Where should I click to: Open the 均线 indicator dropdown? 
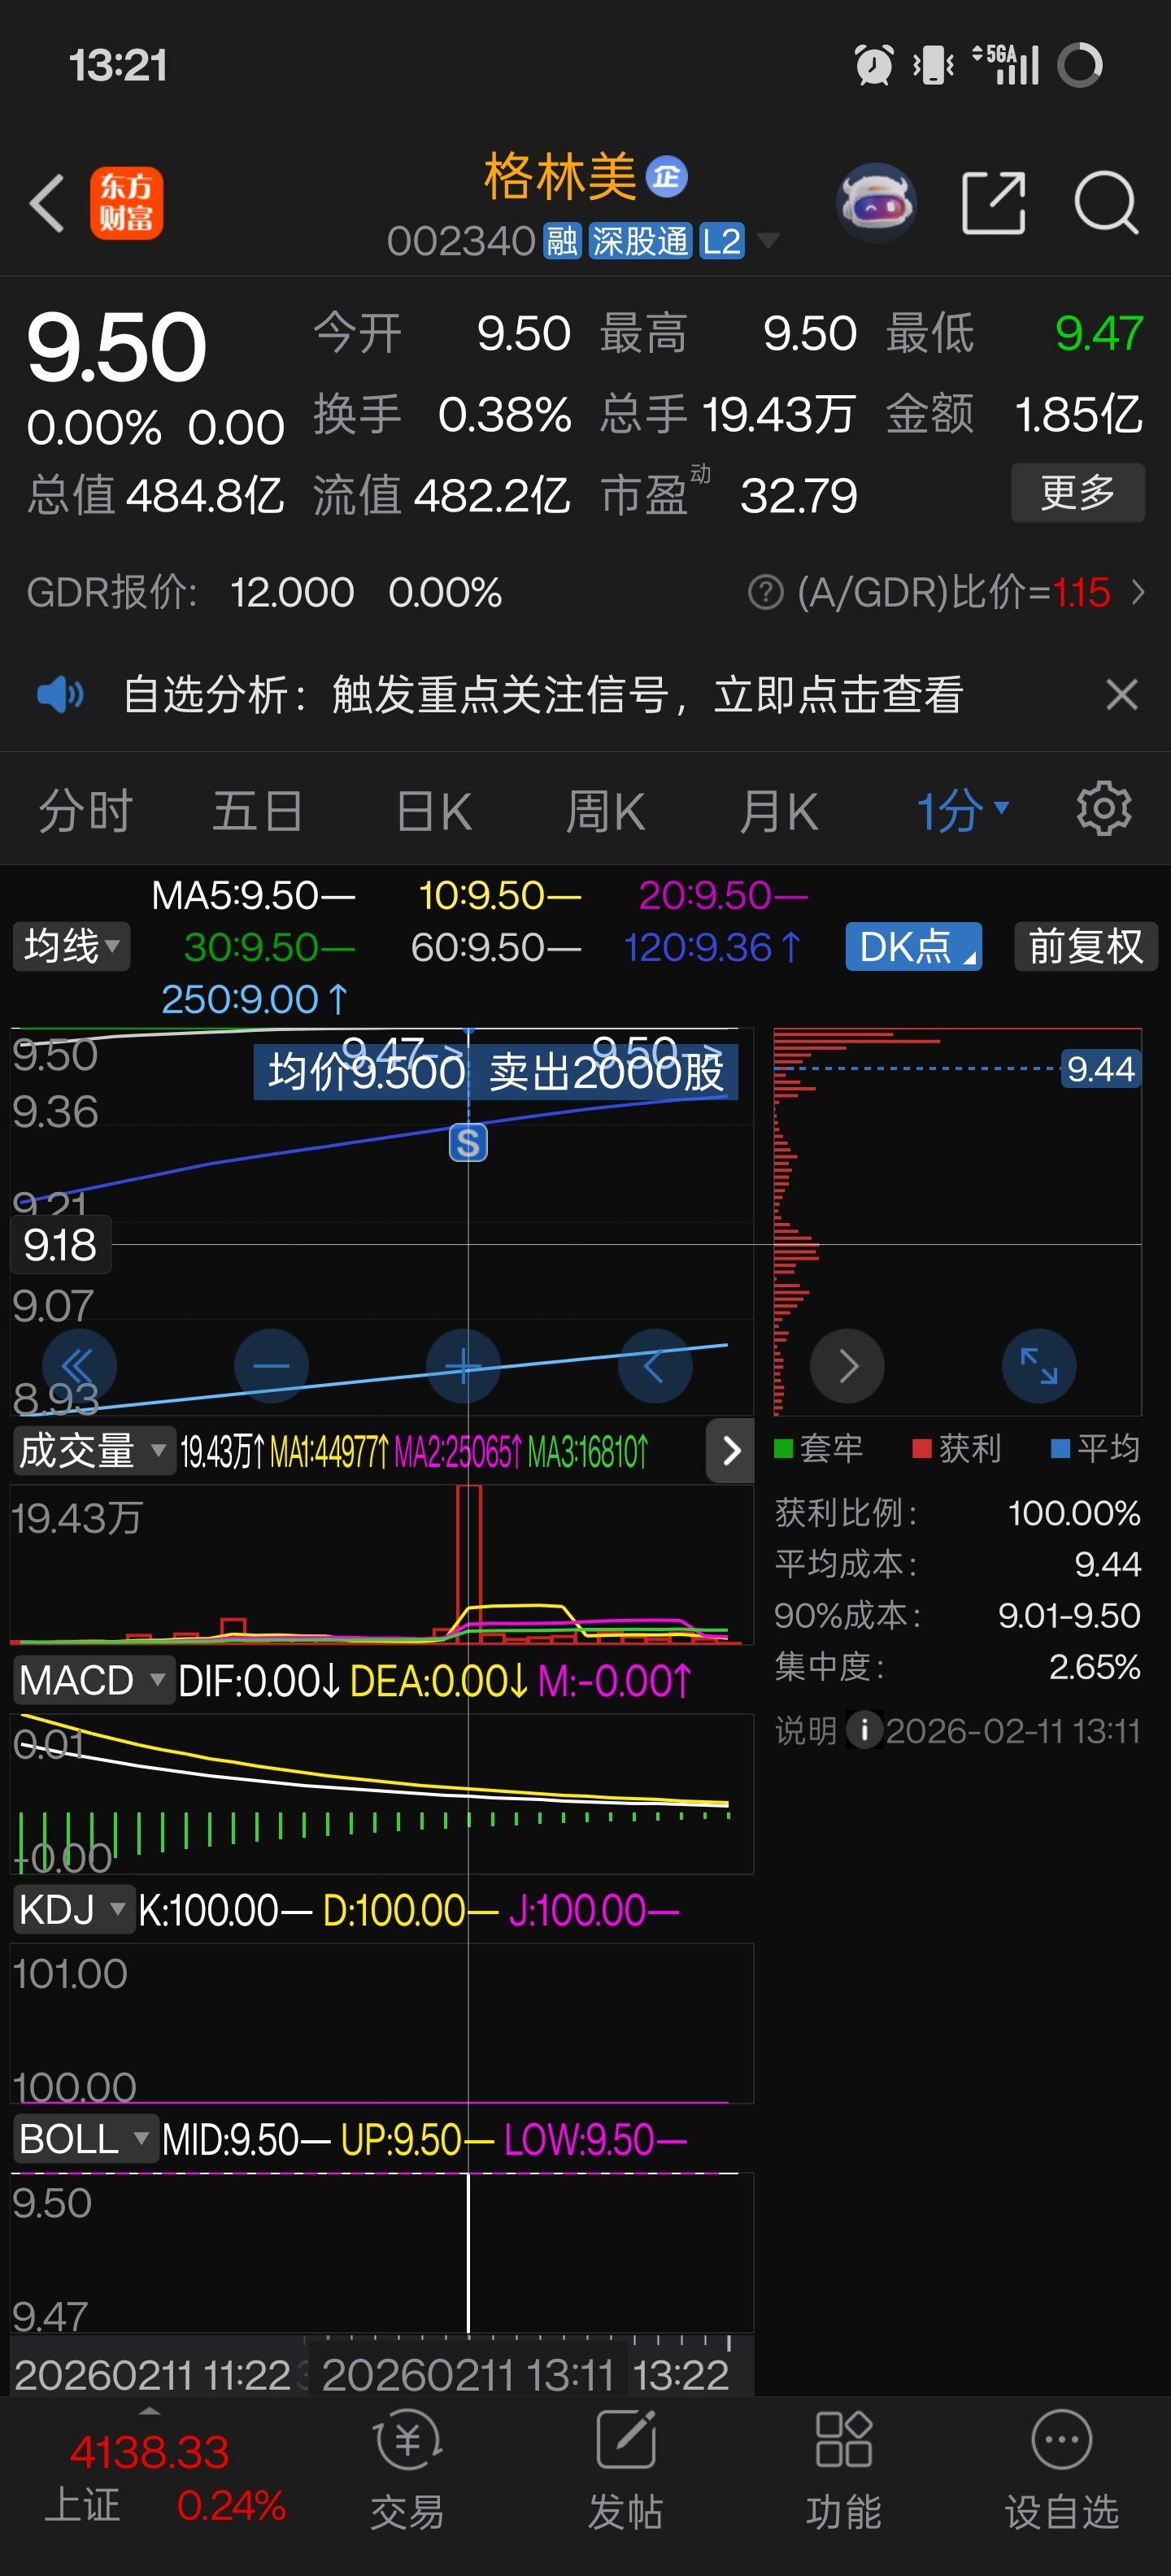pyautogui.click(x=71, y=946)
